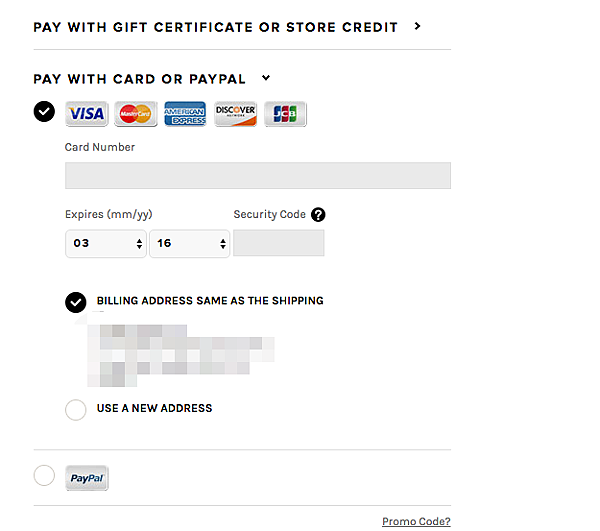Click the Discover card logo
The height and width of the screenshot is (531, 600).
coord(235,114)
